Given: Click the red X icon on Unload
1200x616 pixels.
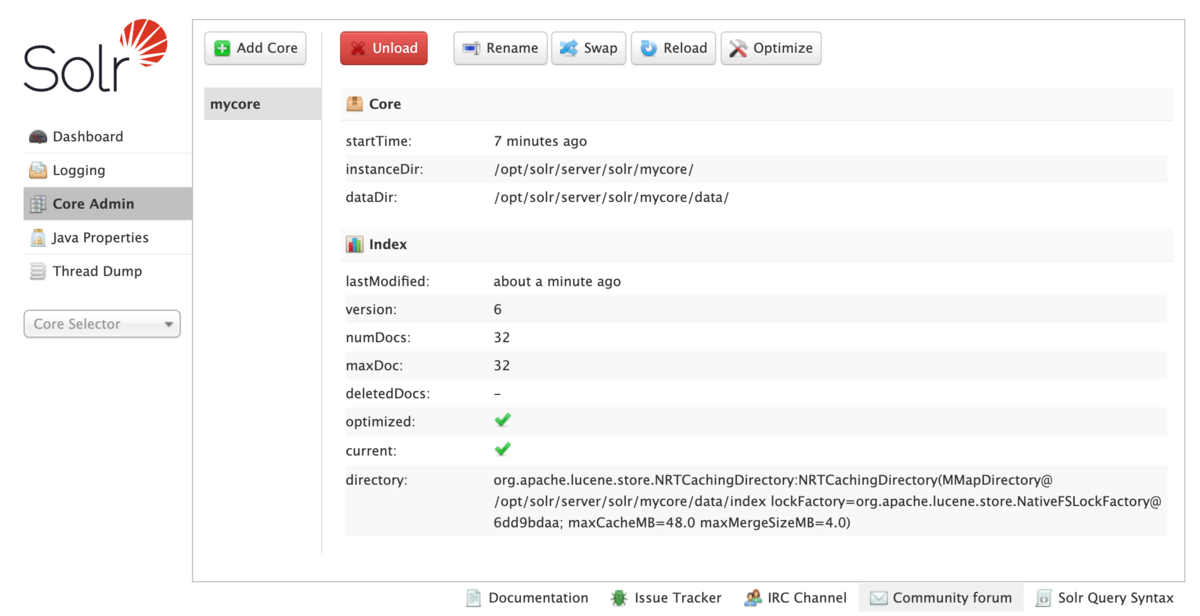Looking at the screenshot, I should [358, 48].
